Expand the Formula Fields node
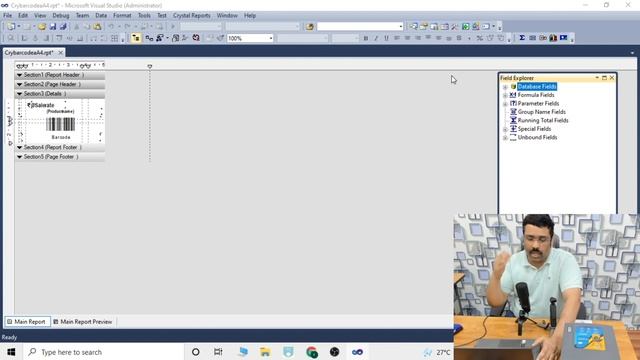 click(505, 96)
